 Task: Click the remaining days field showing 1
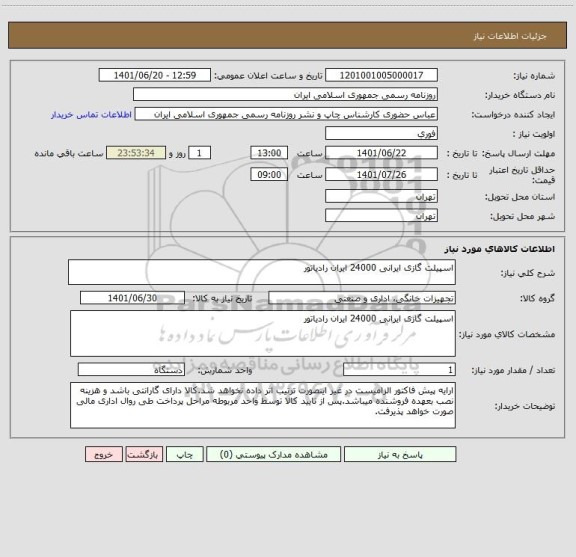point(199,153)
